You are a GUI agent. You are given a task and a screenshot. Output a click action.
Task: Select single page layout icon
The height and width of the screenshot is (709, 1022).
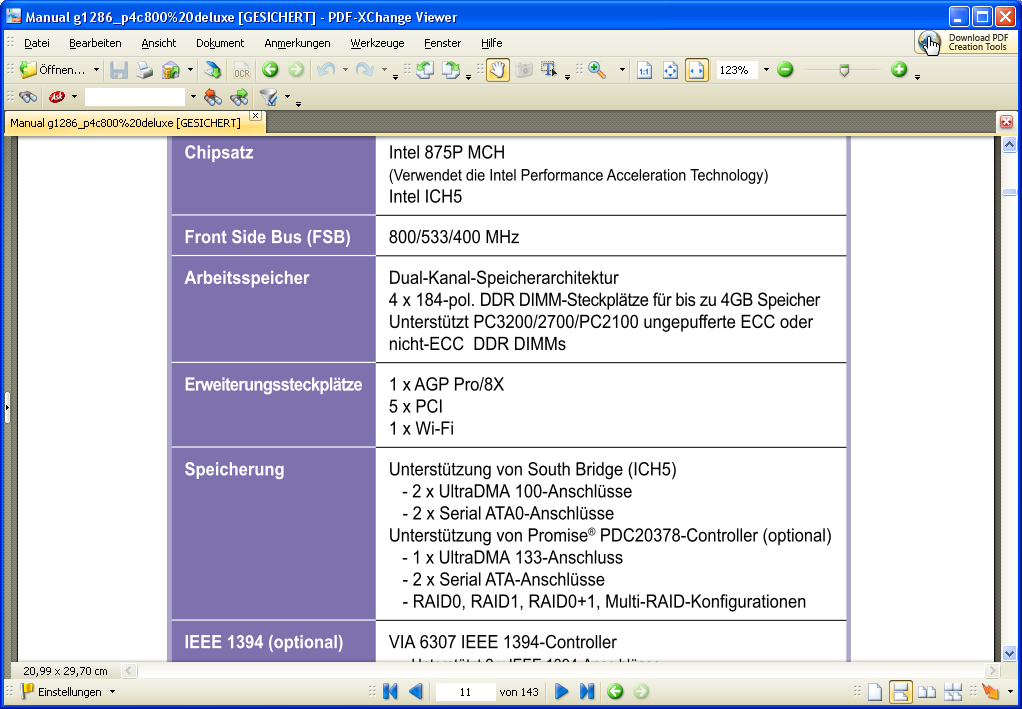click(x=875, y=691)
